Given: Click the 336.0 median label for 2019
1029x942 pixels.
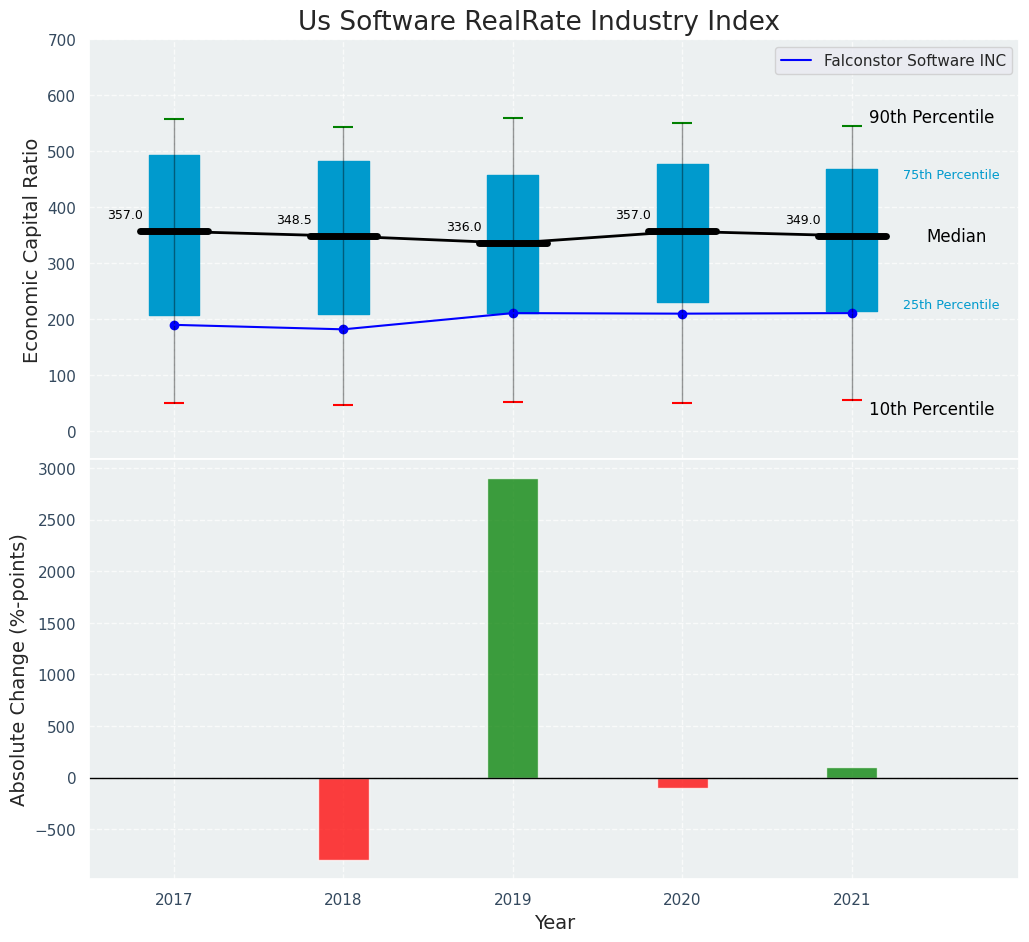Looking at the screenshot, I should tap(464, 227).
